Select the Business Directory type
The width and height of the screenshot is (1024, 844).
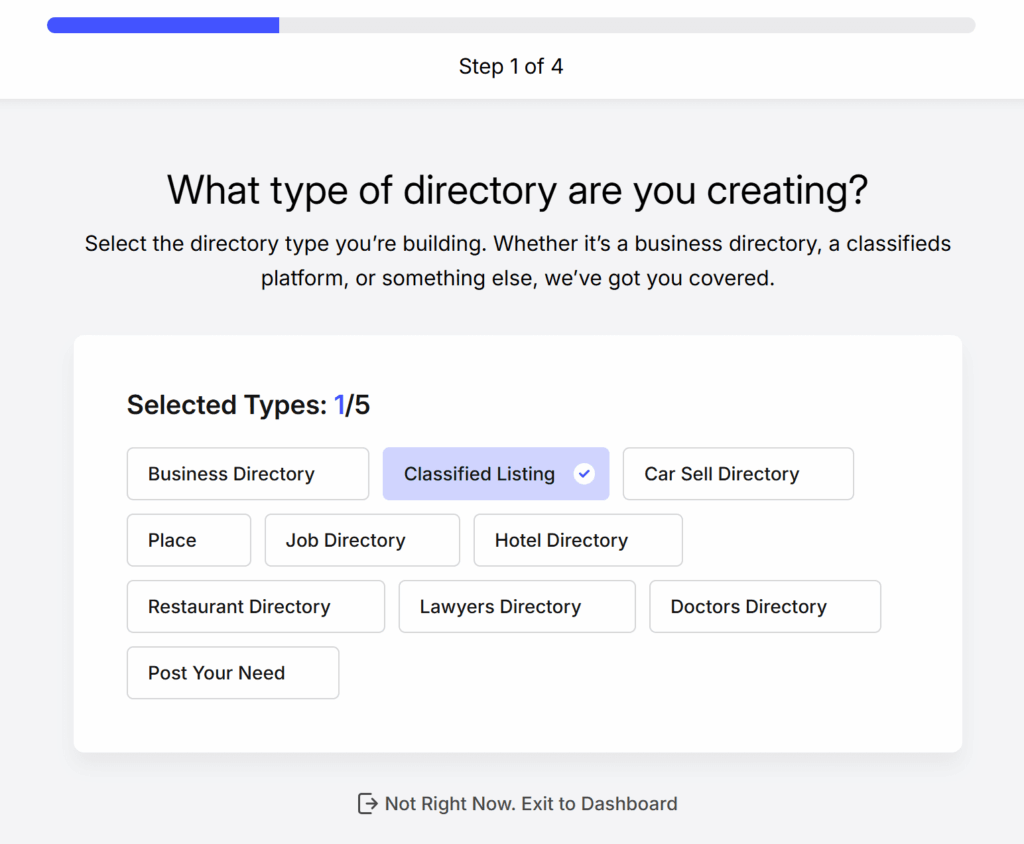coord(247,474)
